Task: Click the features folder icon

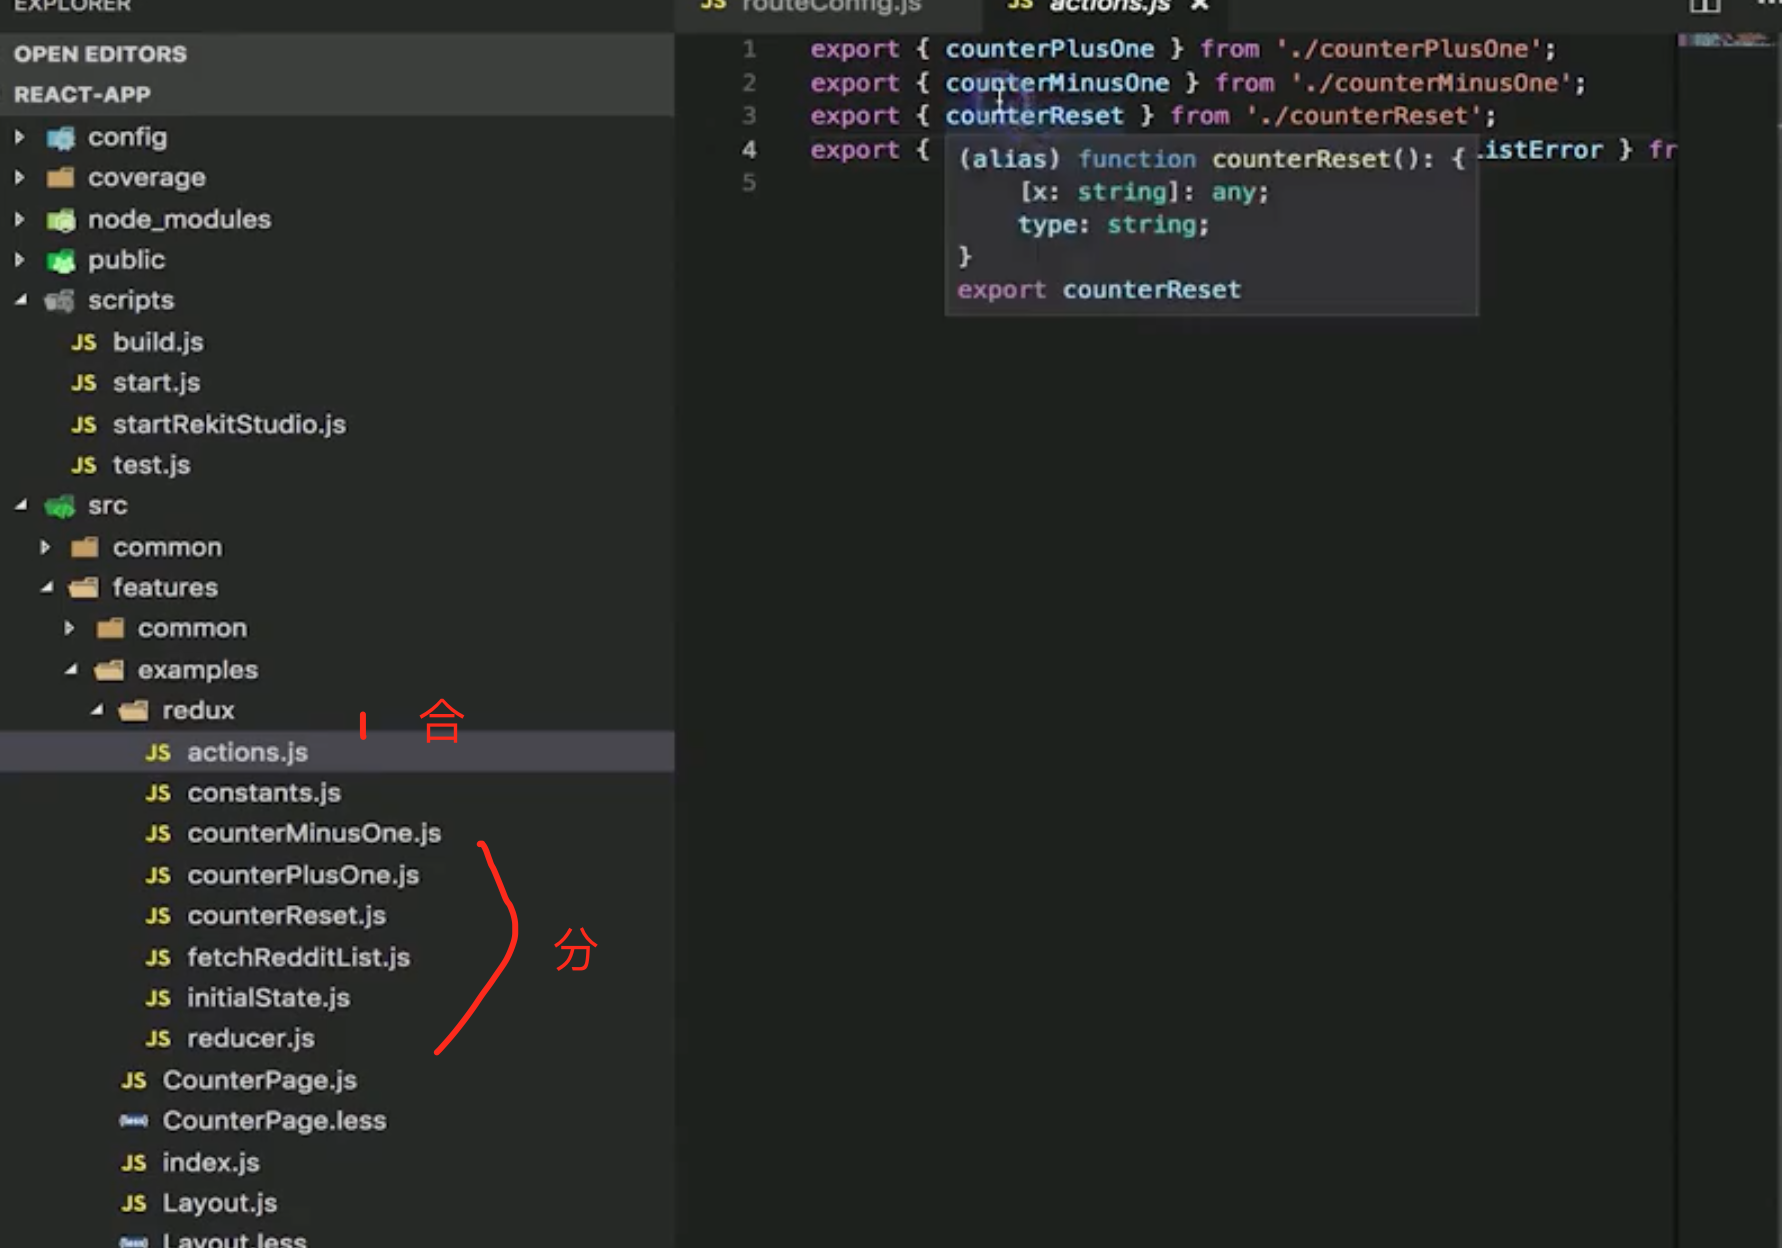Action: point(84,588)
